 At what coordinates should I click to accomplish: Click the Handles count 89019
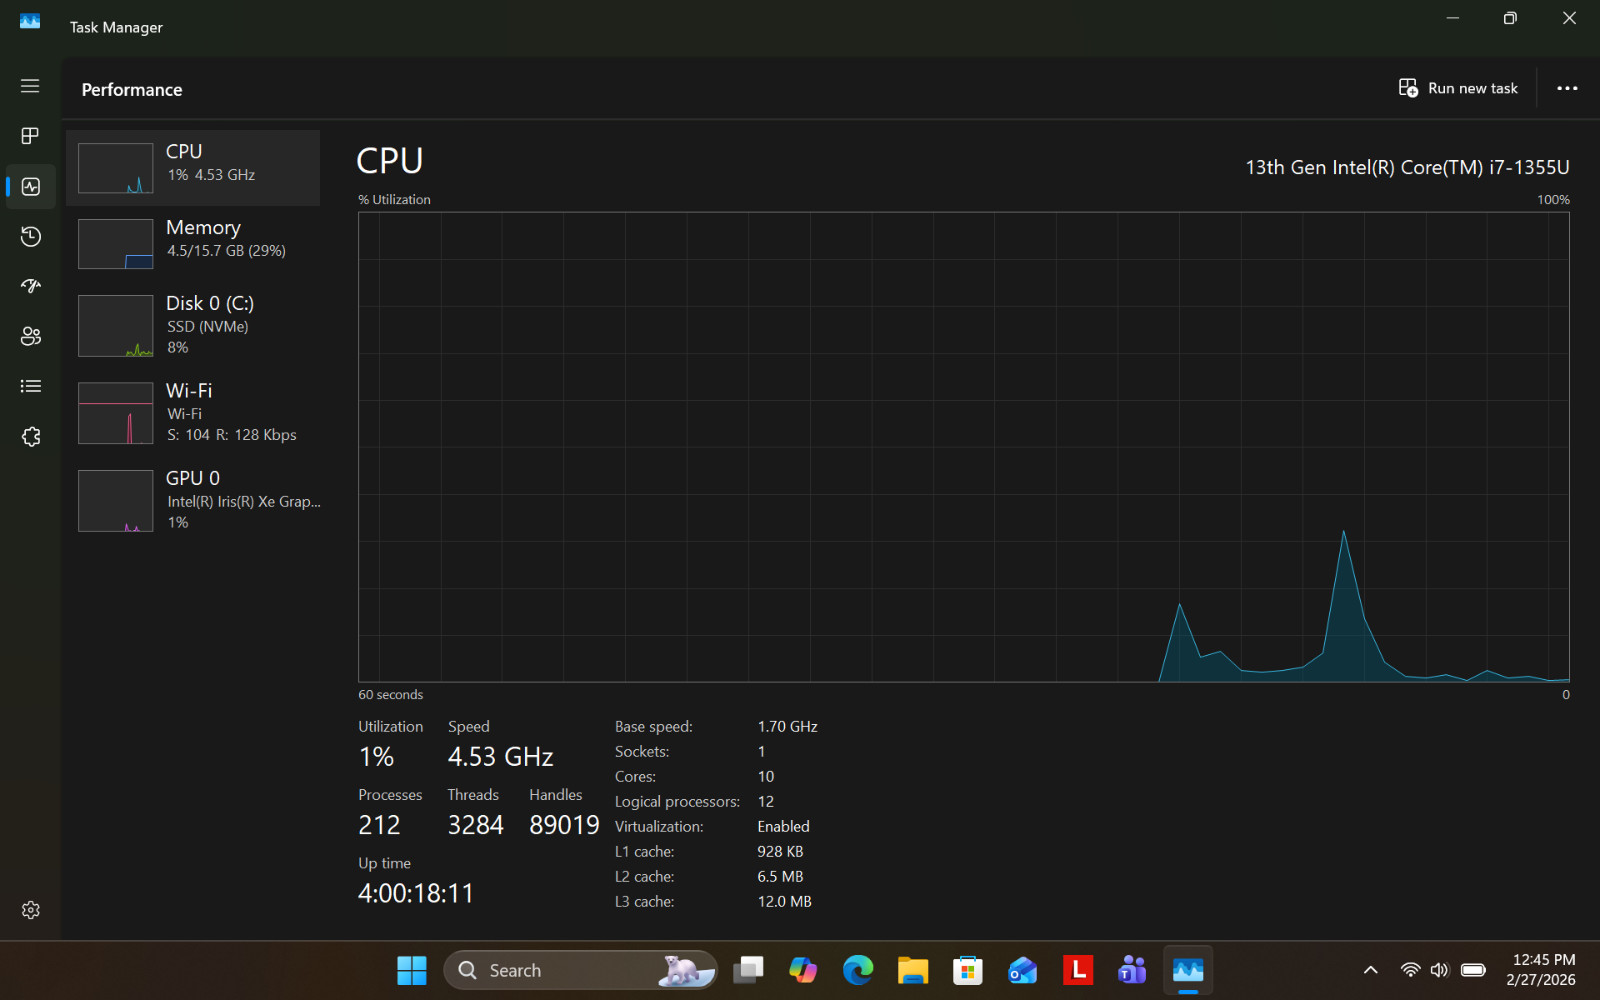(x=564, y=825)
